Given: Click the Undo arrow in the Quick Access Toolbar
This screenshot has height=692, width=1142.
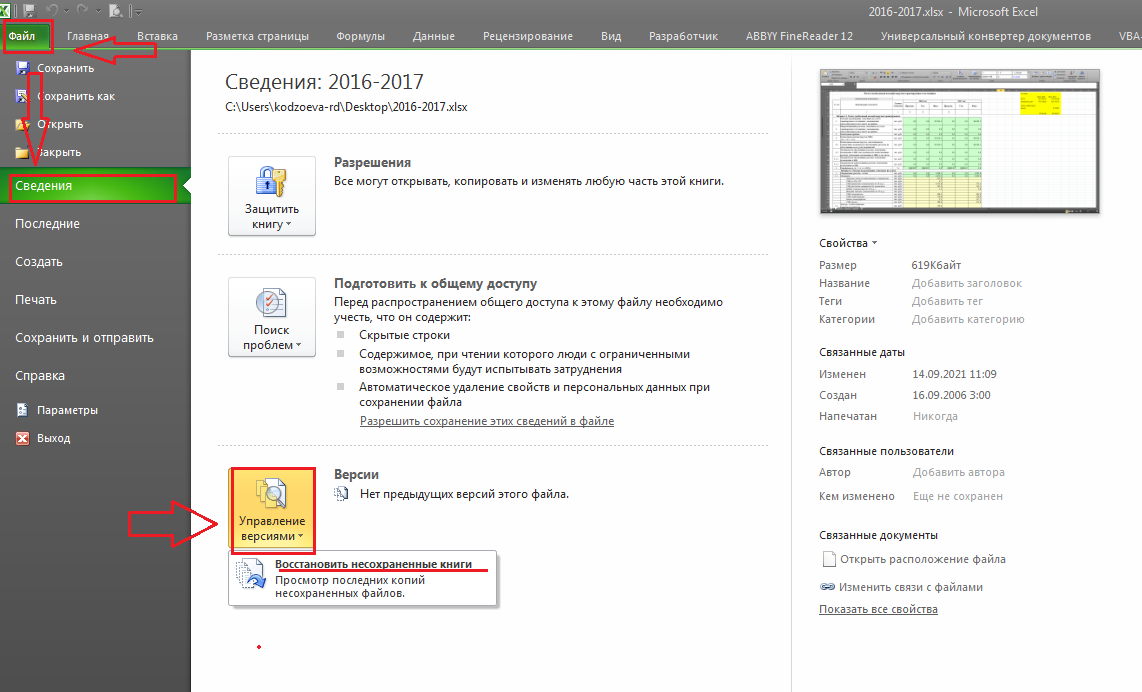Looking at the screenshot, I should point(52,10).
